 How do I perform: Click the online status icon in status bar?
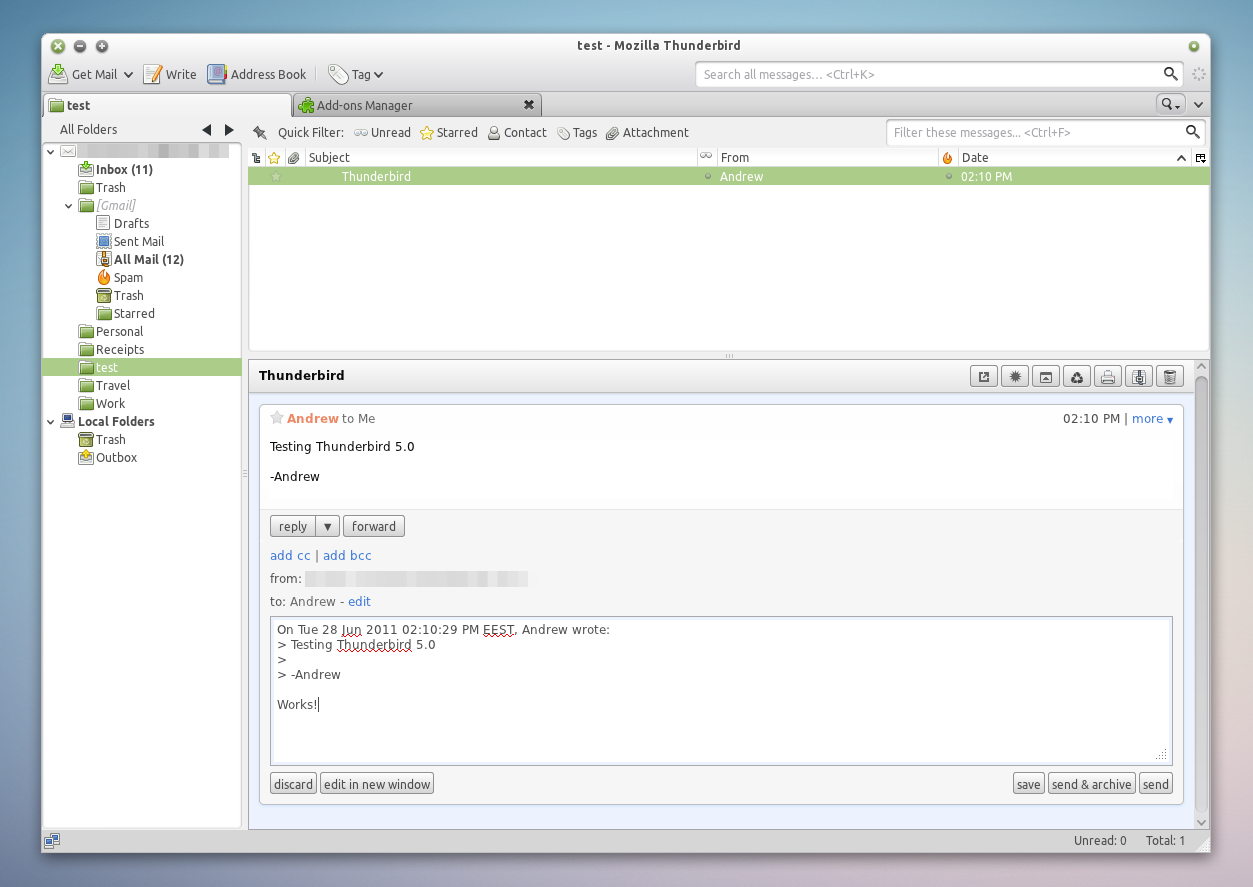52,841
